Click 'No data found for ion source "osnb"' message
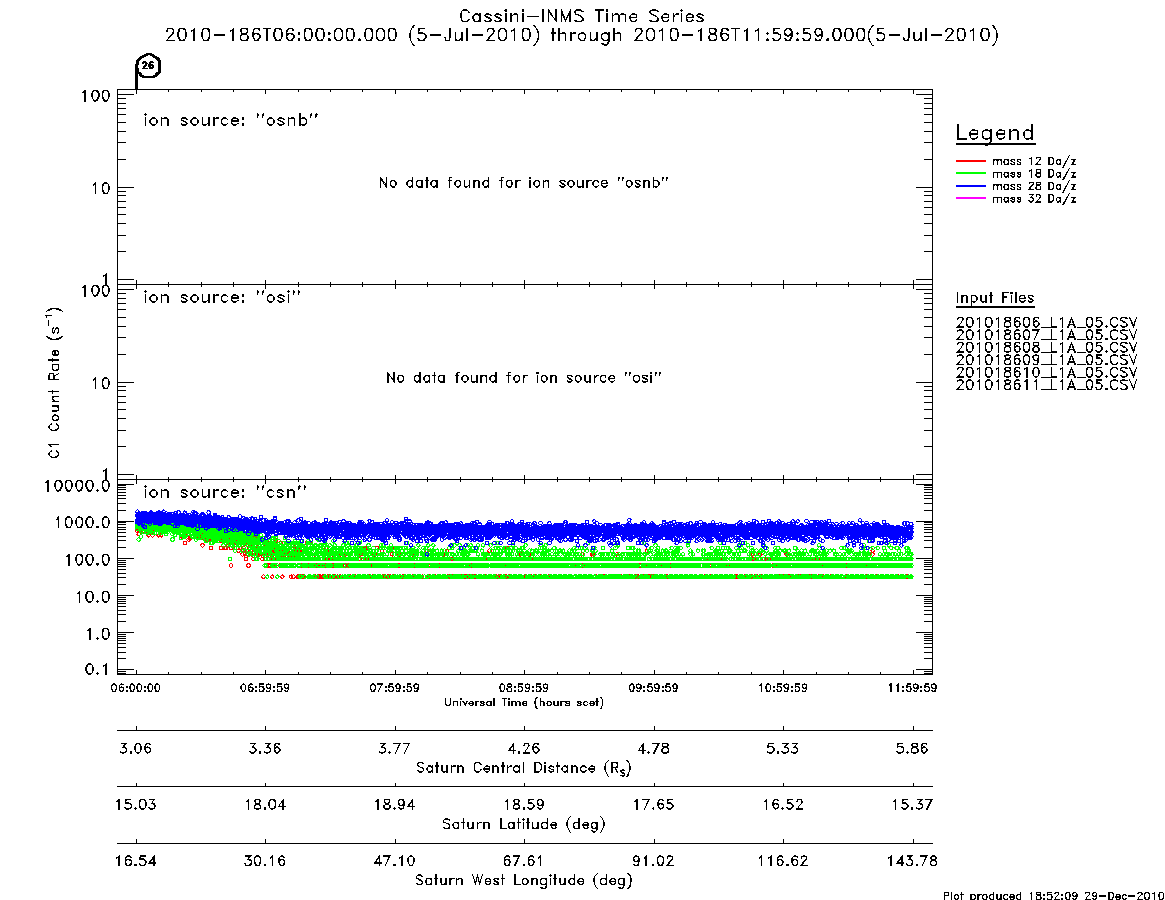 (524, 183)
